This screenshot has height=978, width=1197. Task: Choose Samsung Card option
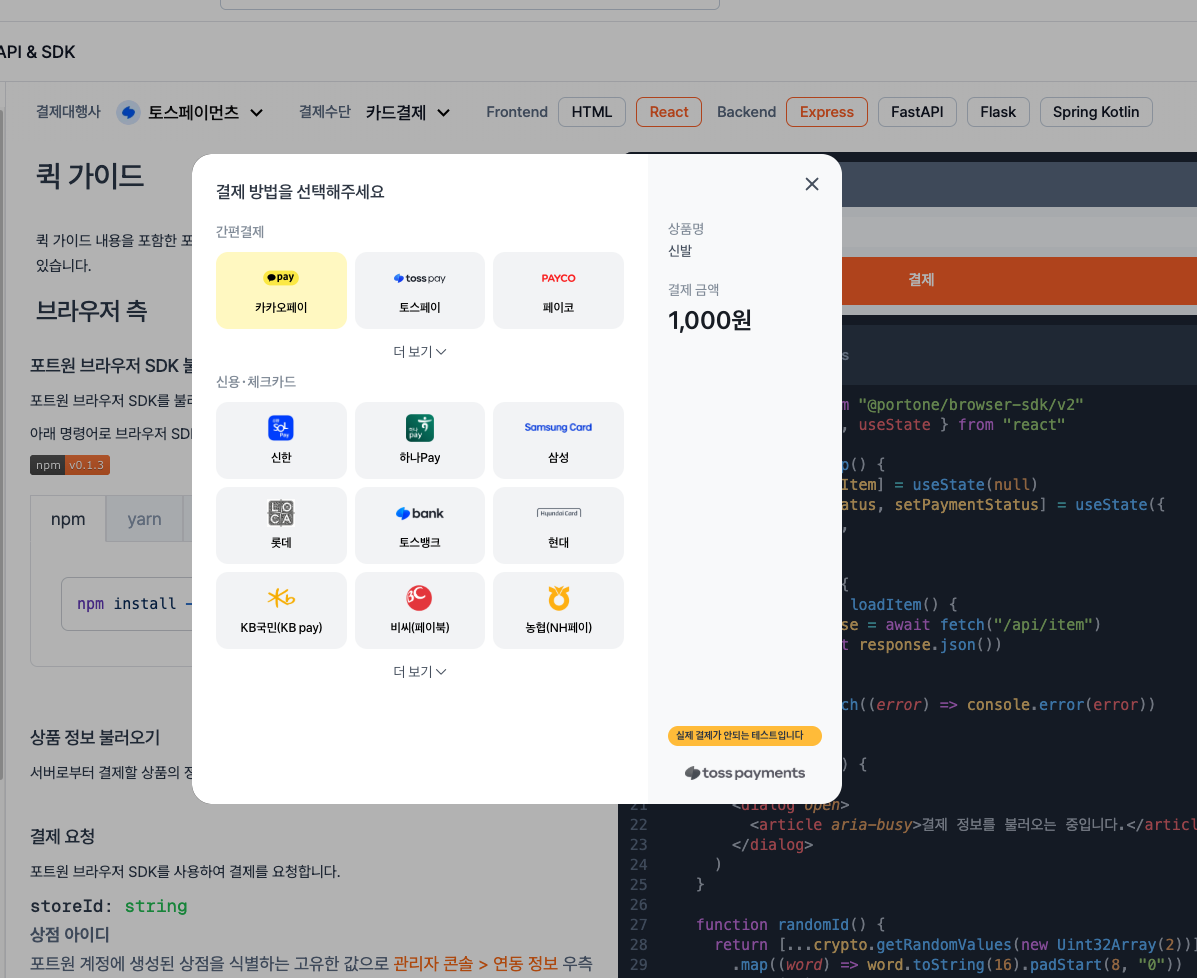tap(558, 441)
